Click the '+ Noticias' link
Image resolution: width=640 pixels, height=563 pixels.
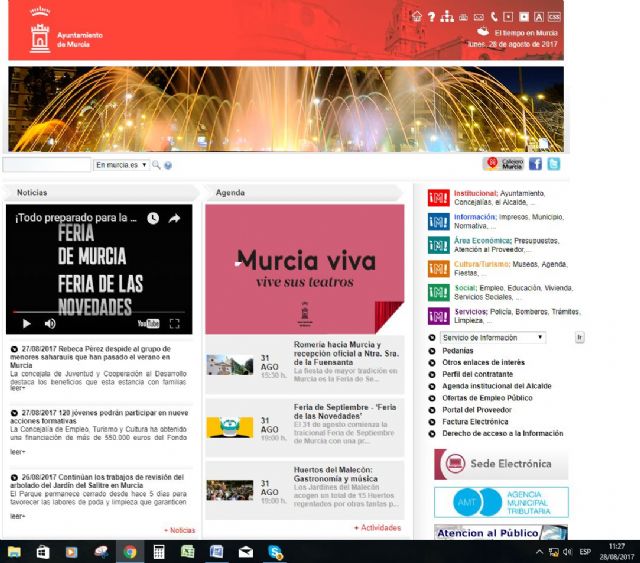(179, 530)
